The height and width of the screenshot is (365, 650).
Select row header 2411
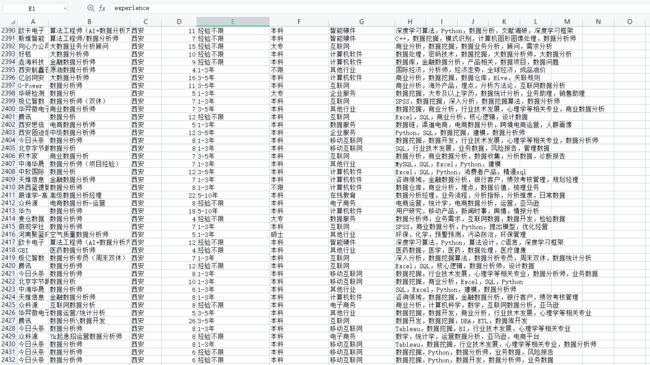tap(8, 195)
